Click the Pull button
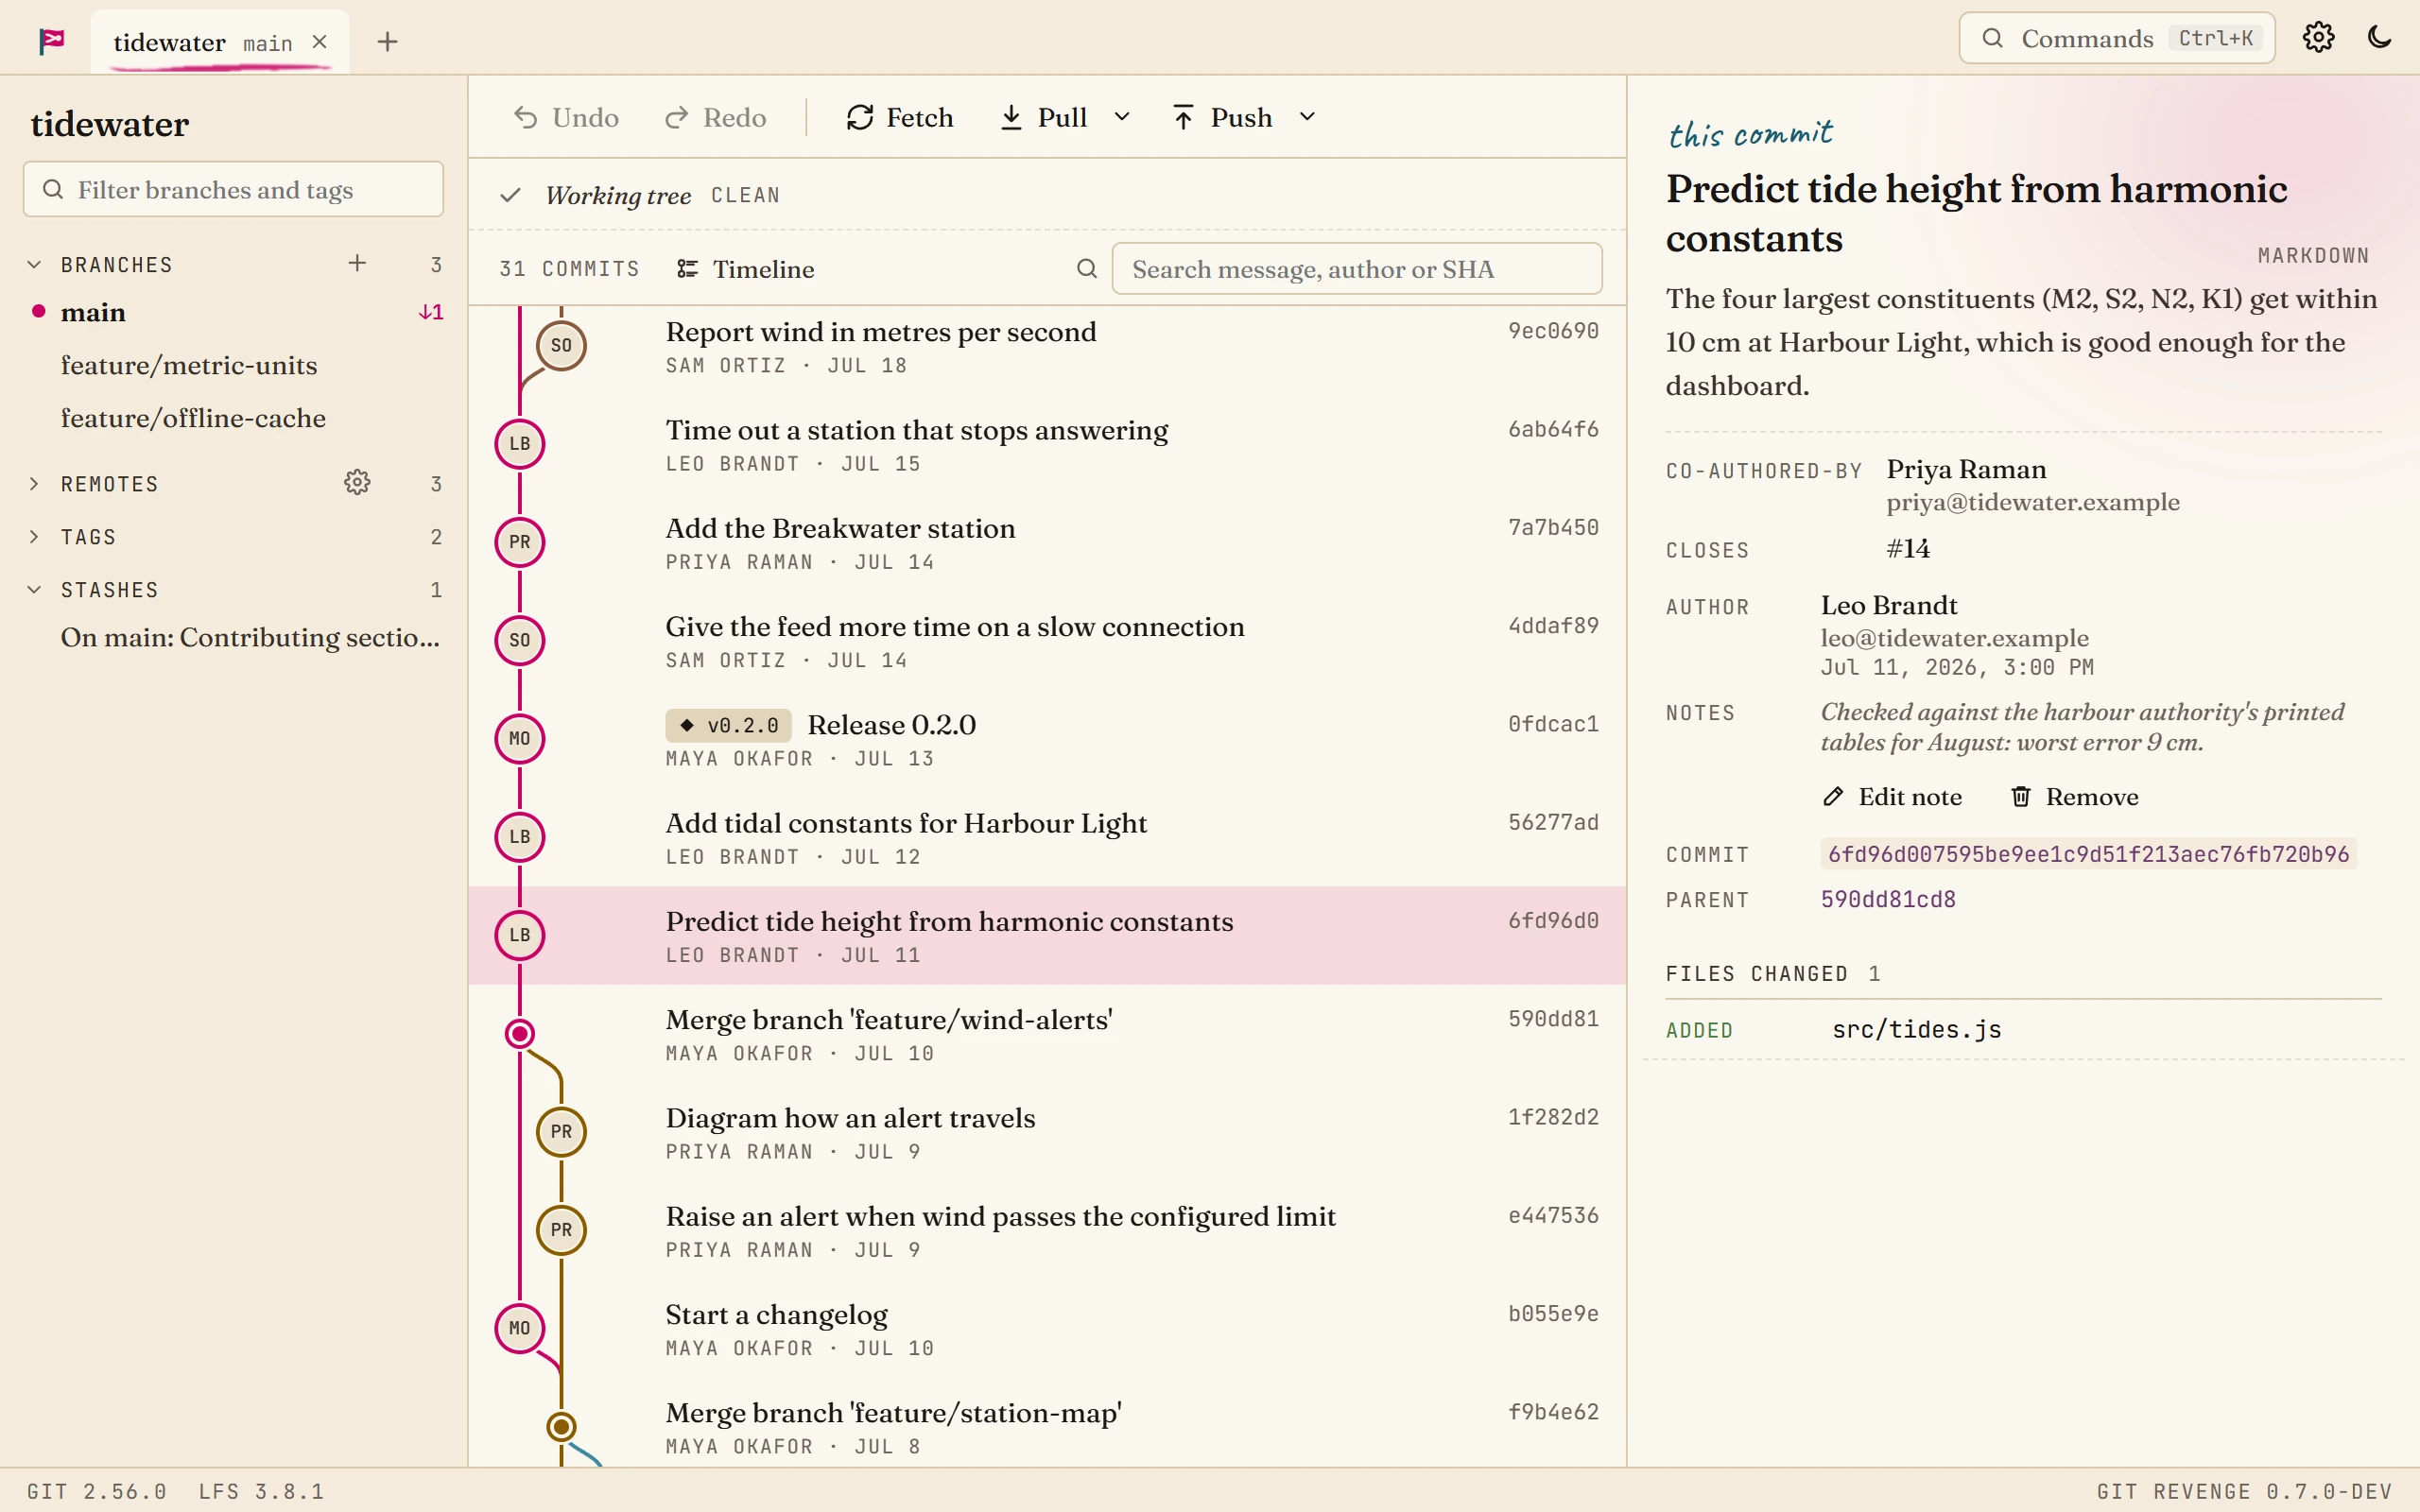 pos(1044,118)
